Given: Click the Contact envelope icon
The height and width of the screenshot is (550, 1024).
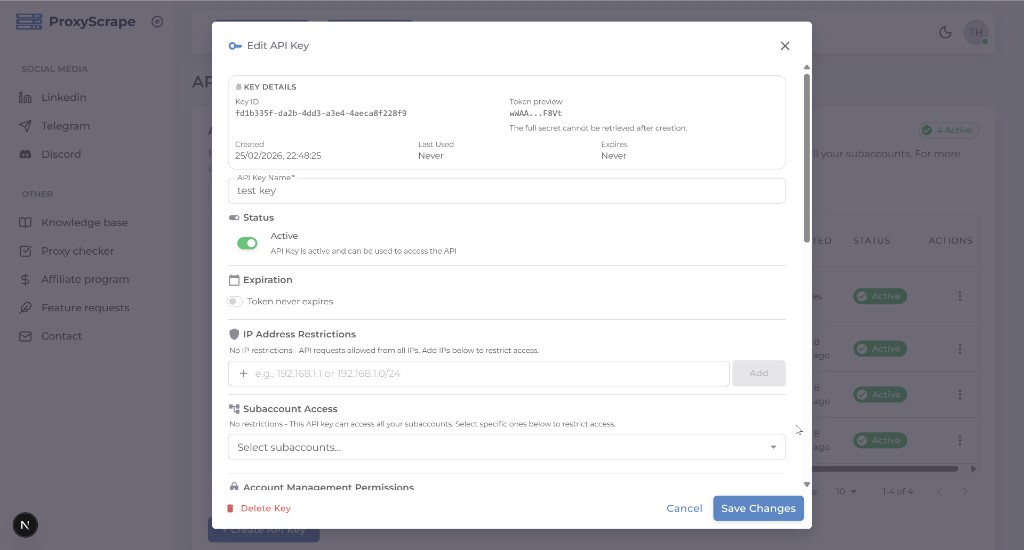Looking at the screenshot, I should pyautogui.click(x=25, y=336).
